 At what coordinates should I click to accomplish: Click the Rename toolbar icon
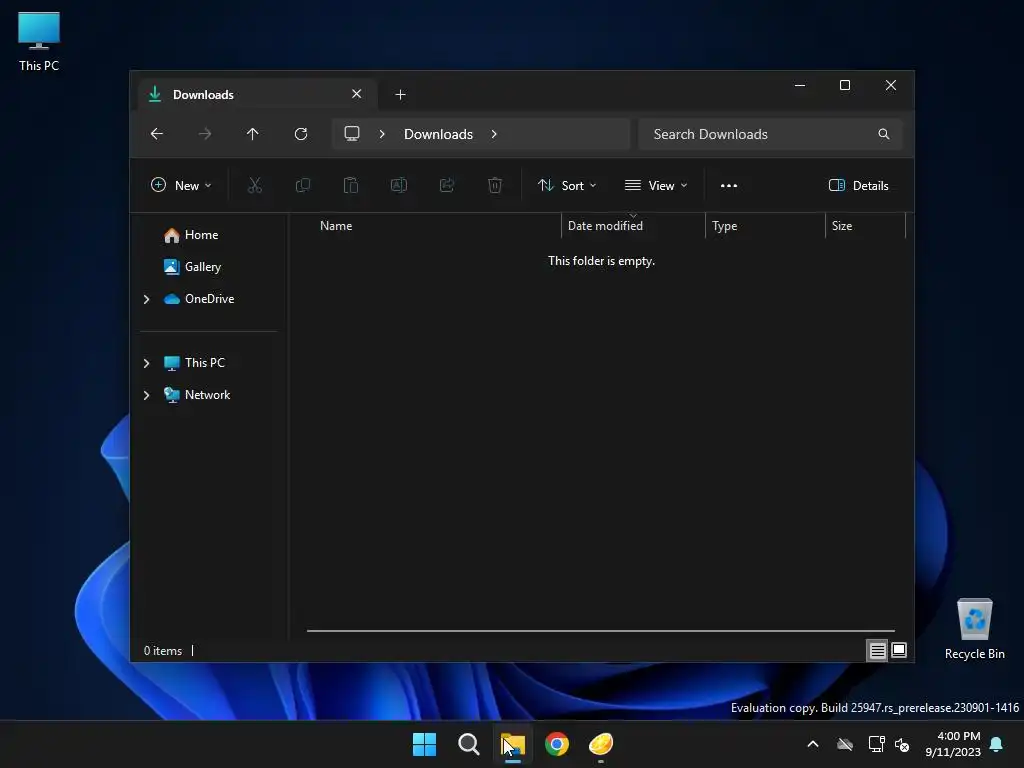click(398, 185)
